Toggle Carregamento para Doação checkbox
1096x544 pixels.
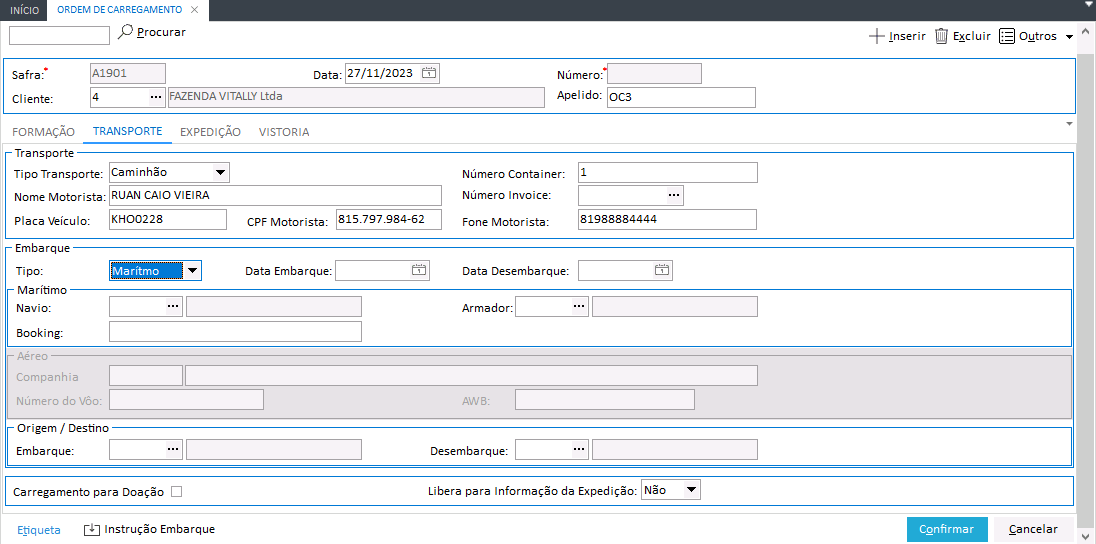(x=177, y=491)
